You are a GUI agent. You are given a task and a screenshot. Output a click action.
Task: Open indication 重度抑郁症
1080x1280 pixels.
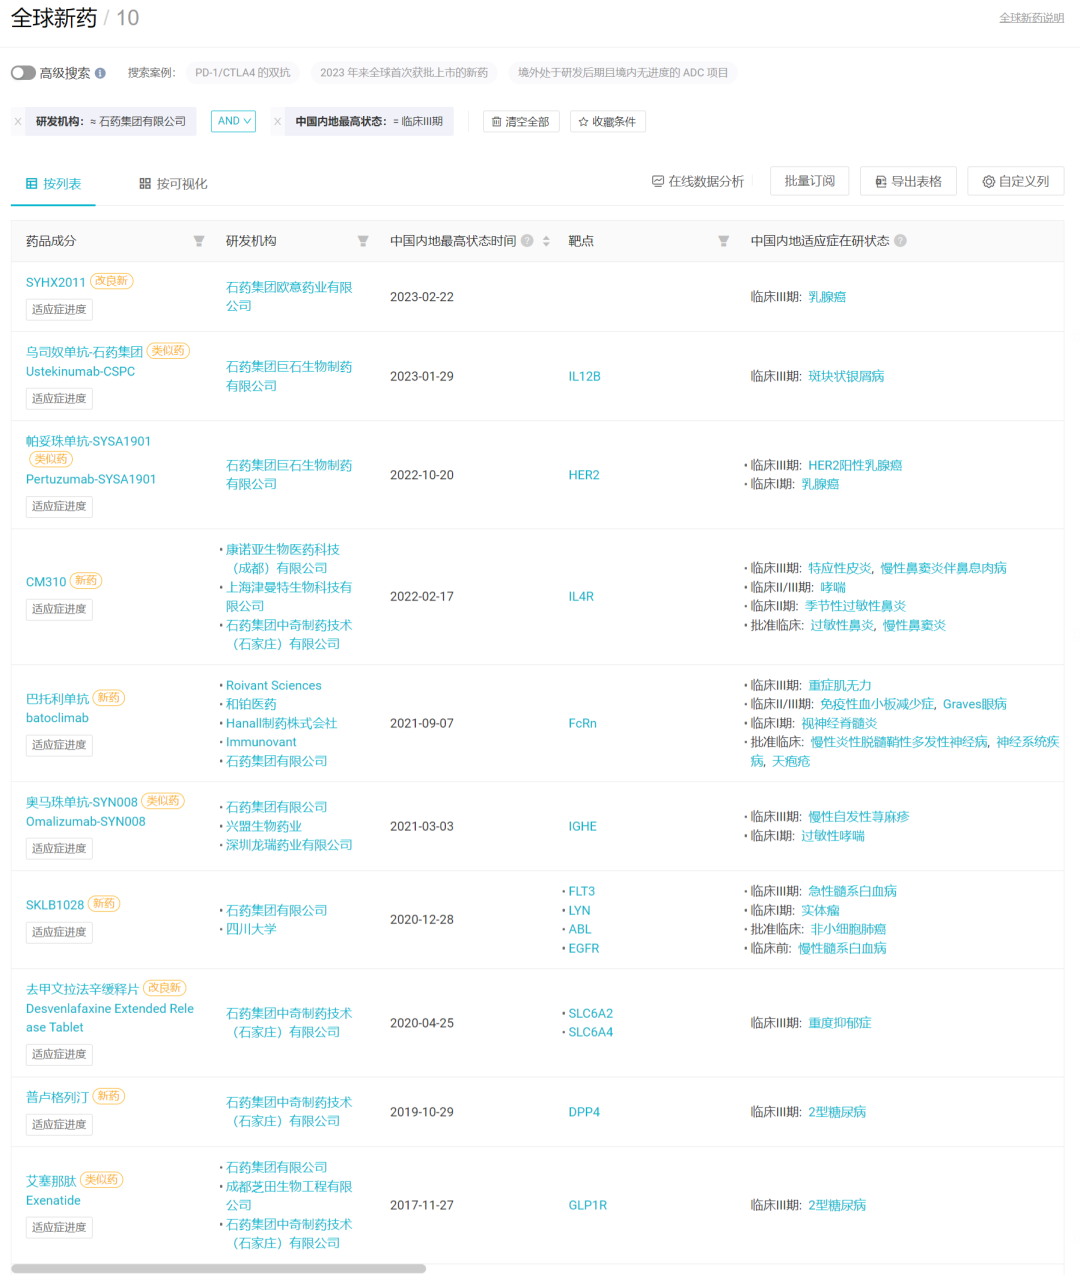pyautogui.click(x=840, y=1024)
